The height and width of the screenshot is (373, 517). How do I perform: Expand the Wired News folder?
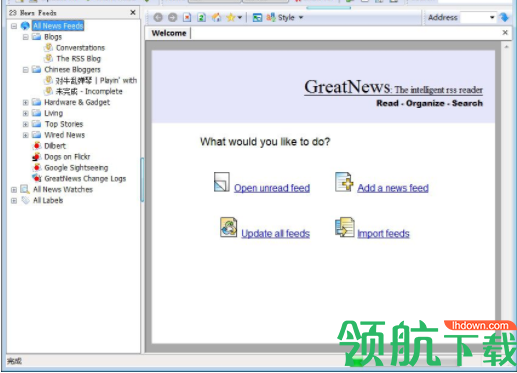tap(25, 135)
